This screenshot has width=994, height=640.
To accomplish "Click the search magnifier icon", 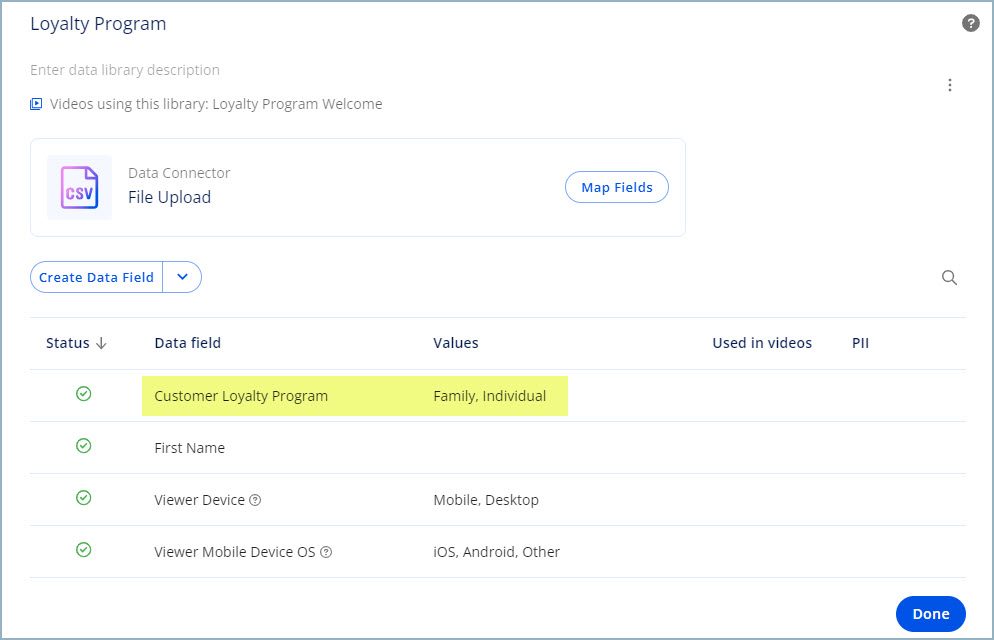I will coord(949,278).
